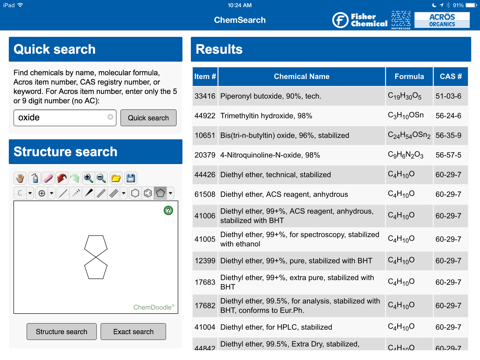
Task: Open the charge tool dropdown arrow
Action: [x=52, y=193]
